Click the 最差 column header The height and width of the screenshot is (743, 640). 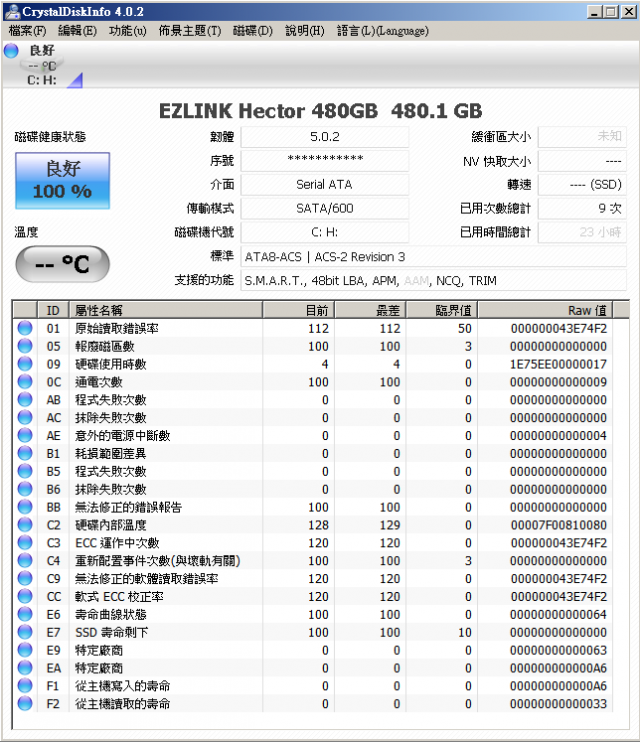pyautogui.click(x=370, y=310)
